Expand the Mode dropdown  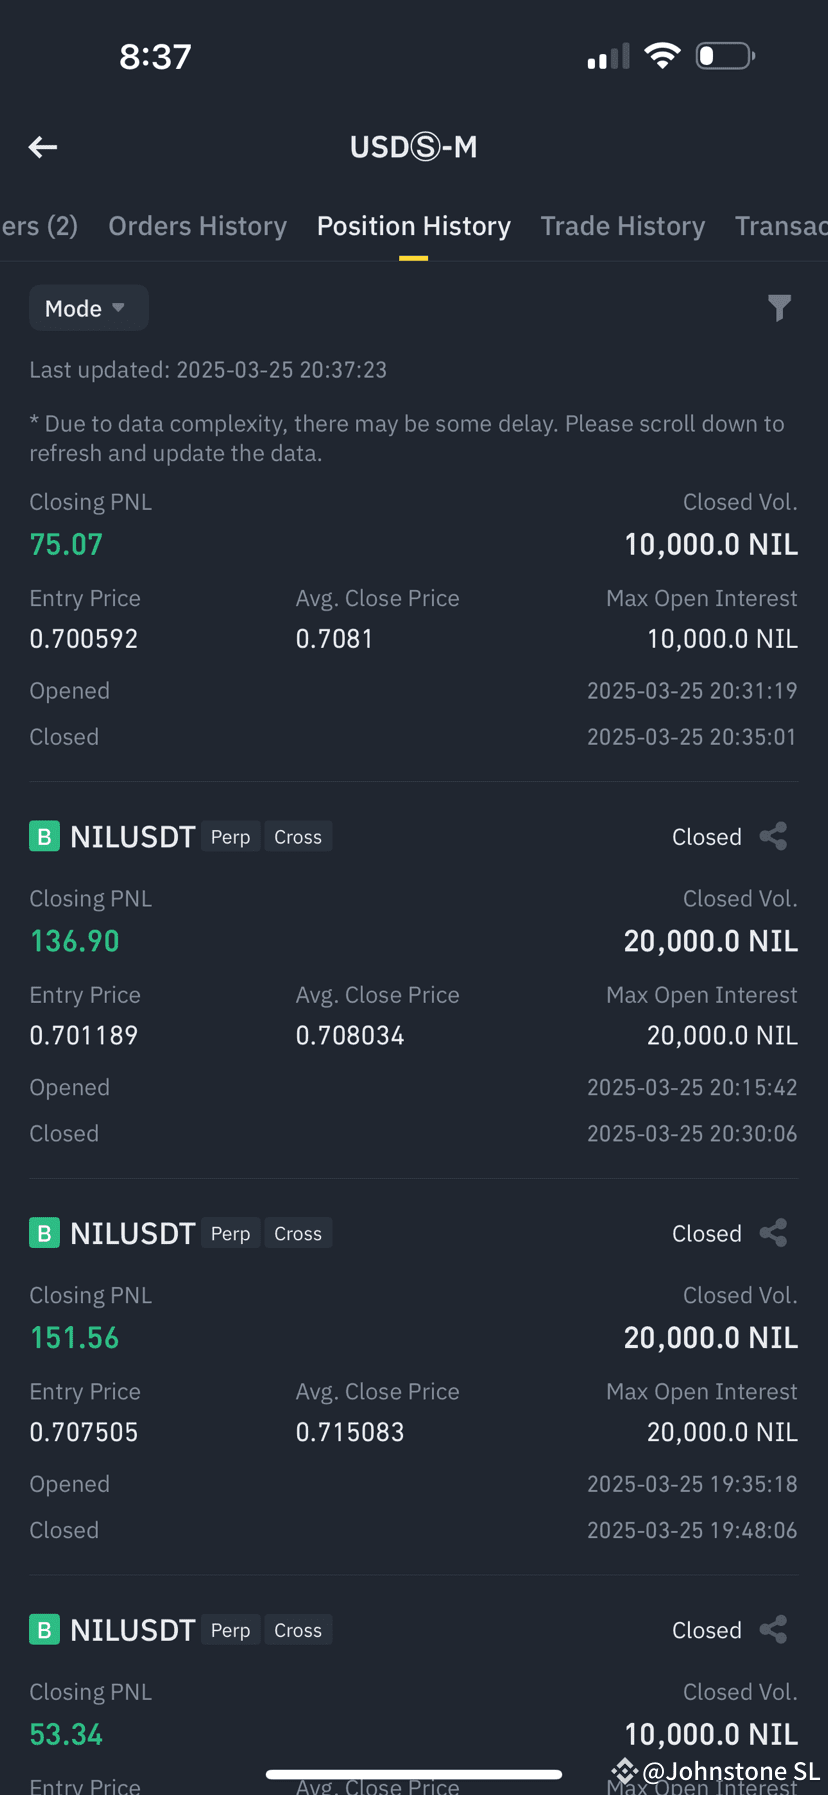88,308
